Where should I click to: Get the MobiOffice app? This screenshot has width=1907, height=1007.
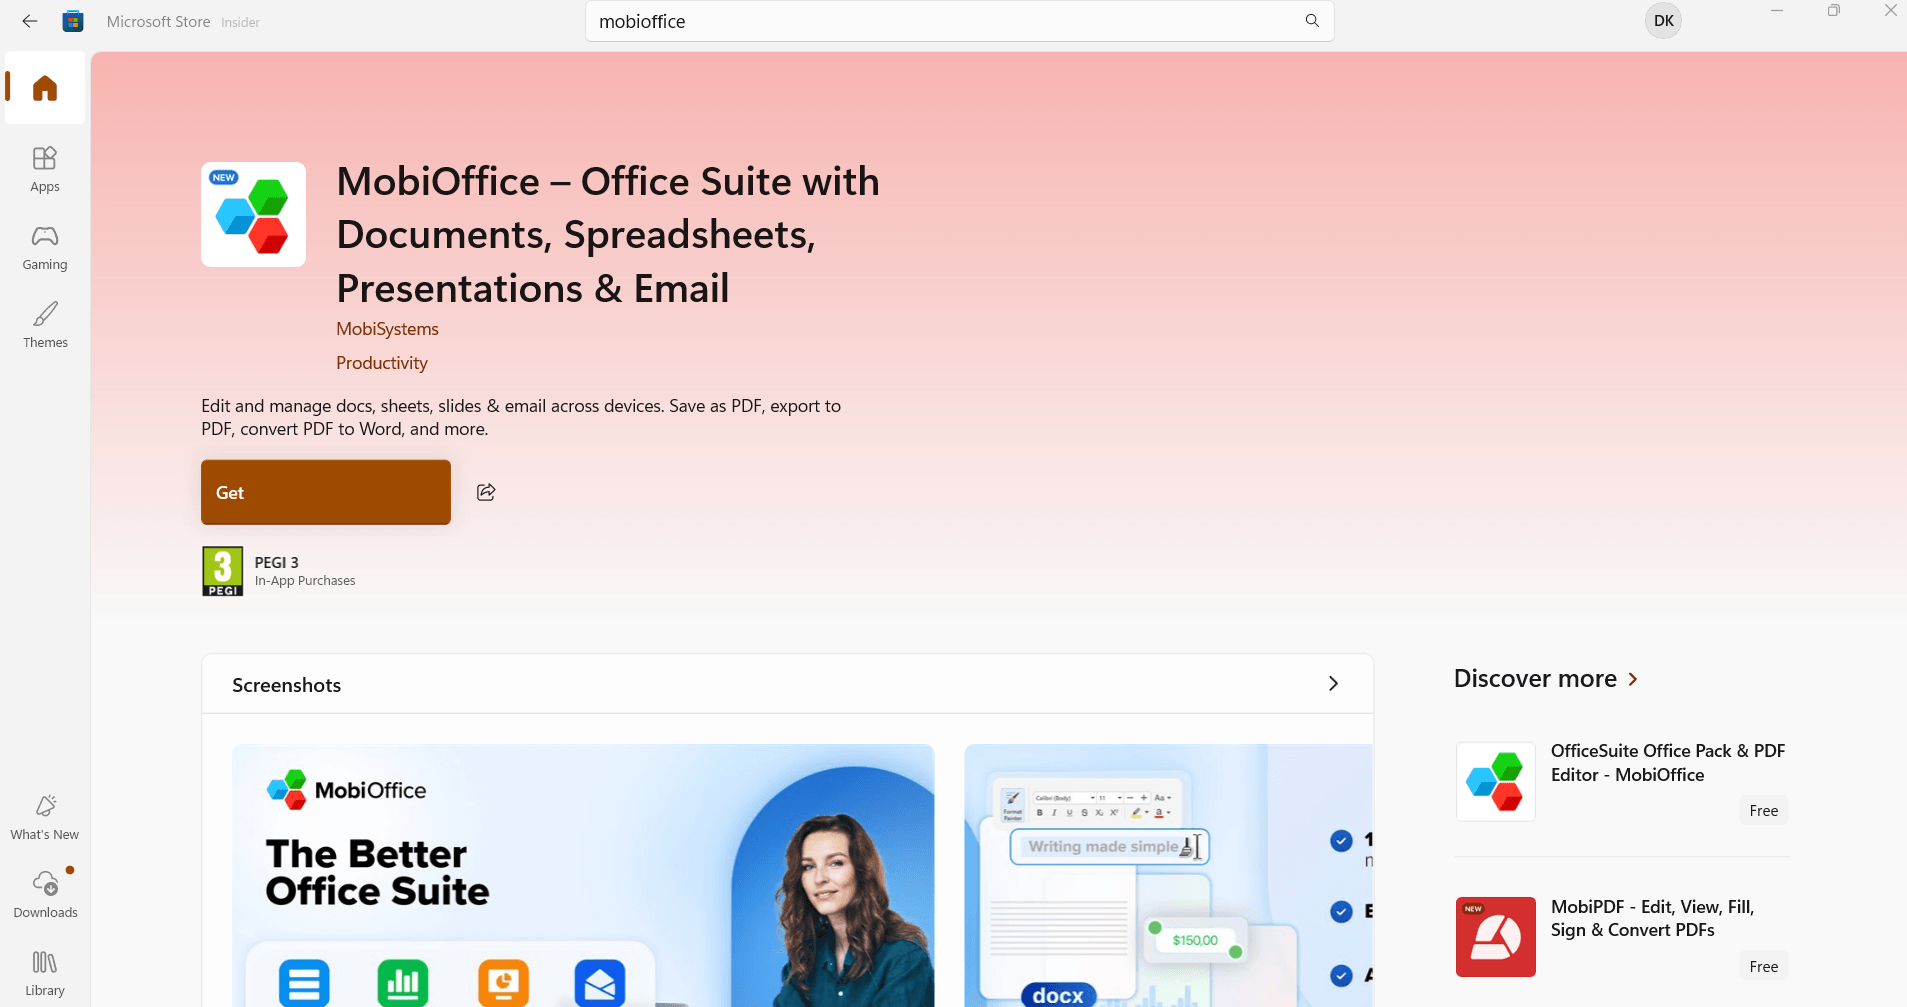coord(326,492)
